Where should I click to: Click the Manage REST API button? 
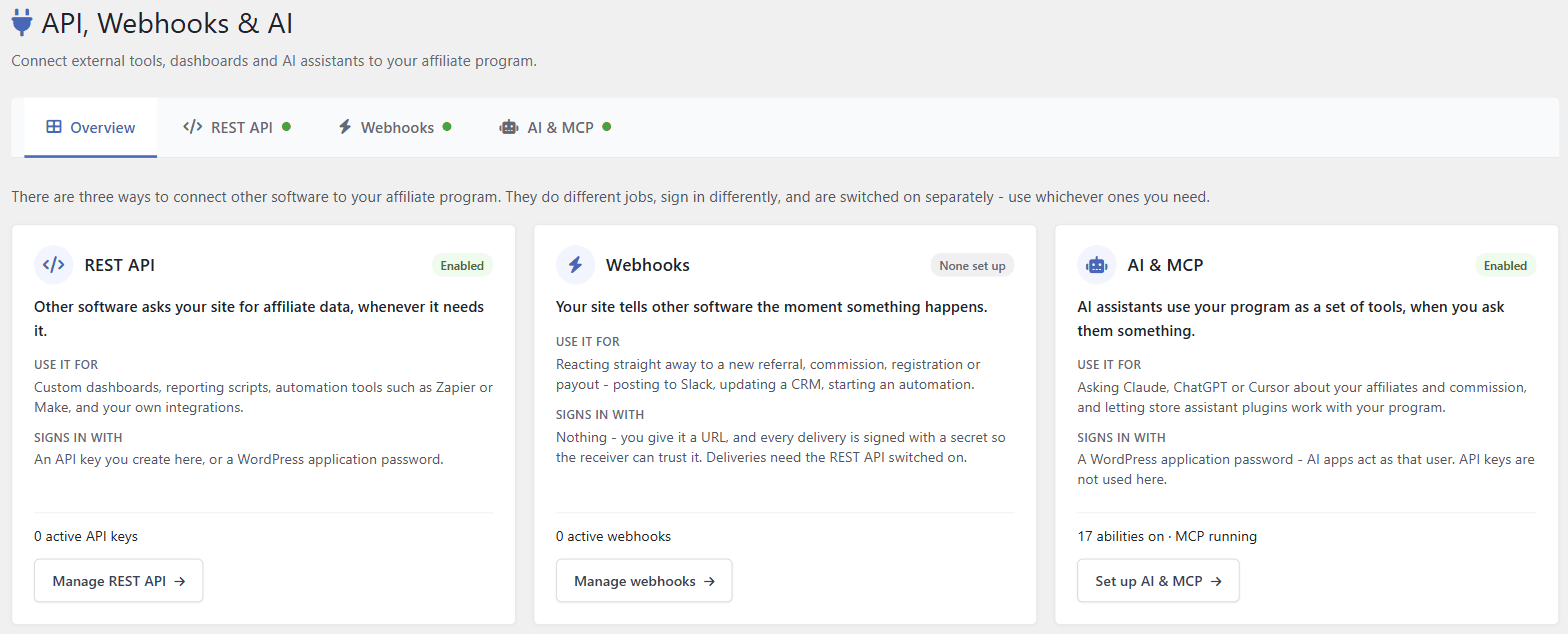click(119, 580)
